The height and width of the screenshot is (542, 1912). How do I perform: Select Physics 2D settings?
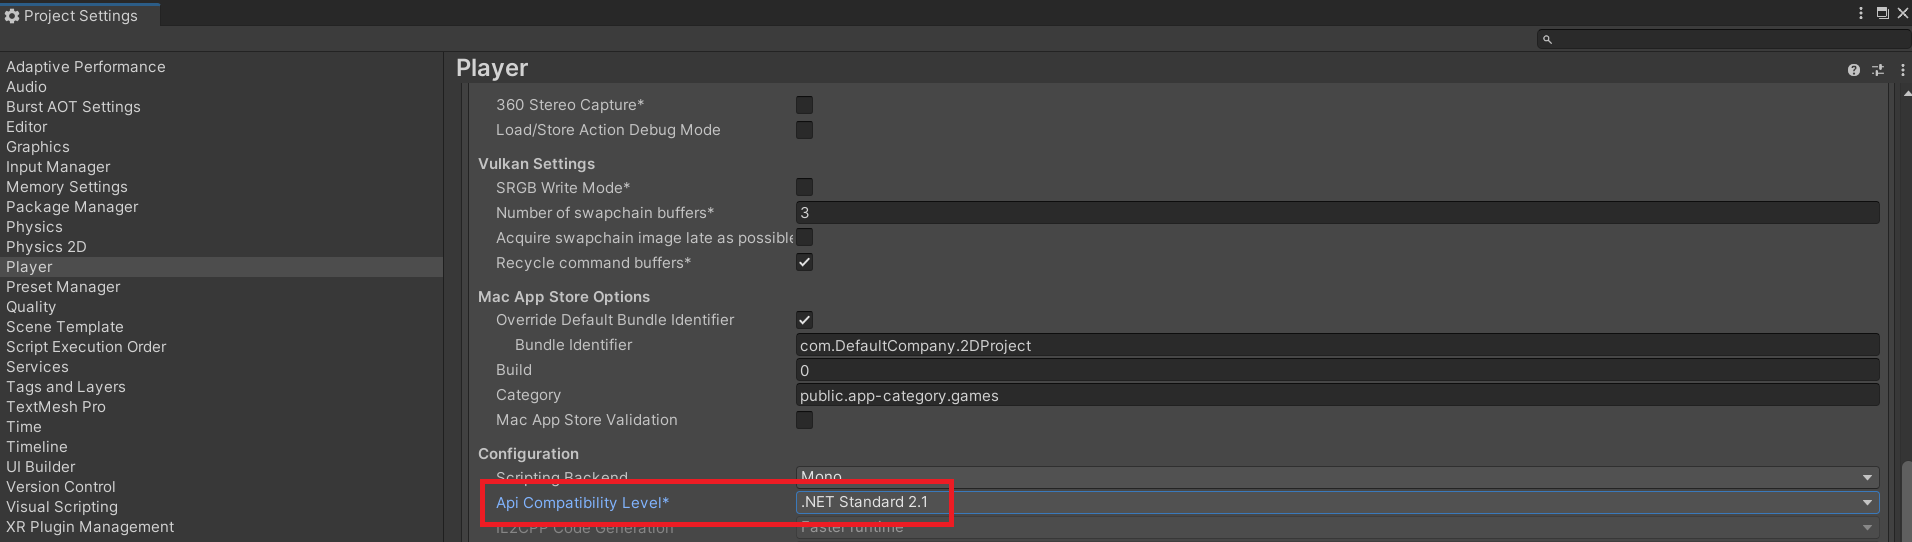[46, 247]
